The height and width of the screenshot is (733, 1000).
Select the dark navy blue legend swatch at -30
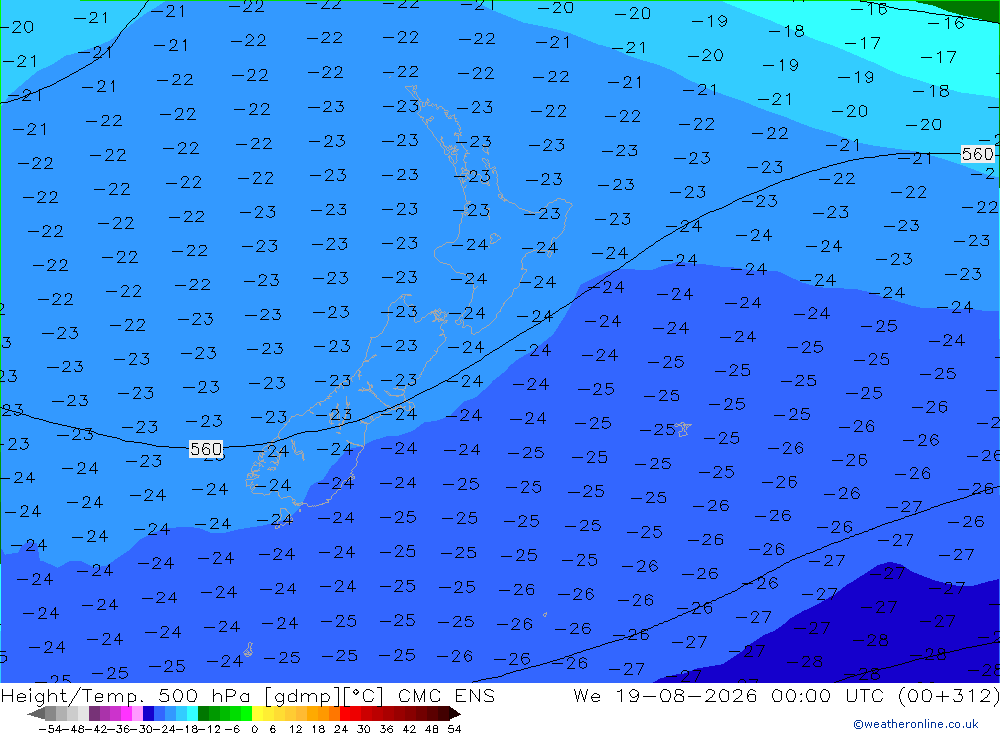[x=148, y=713]
